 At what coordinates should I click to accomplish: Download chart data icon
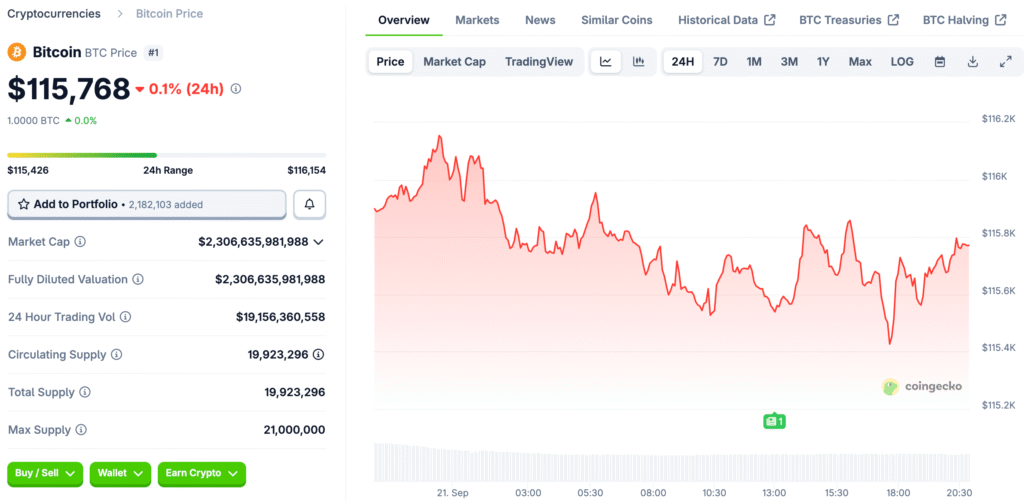pos(972,62)
